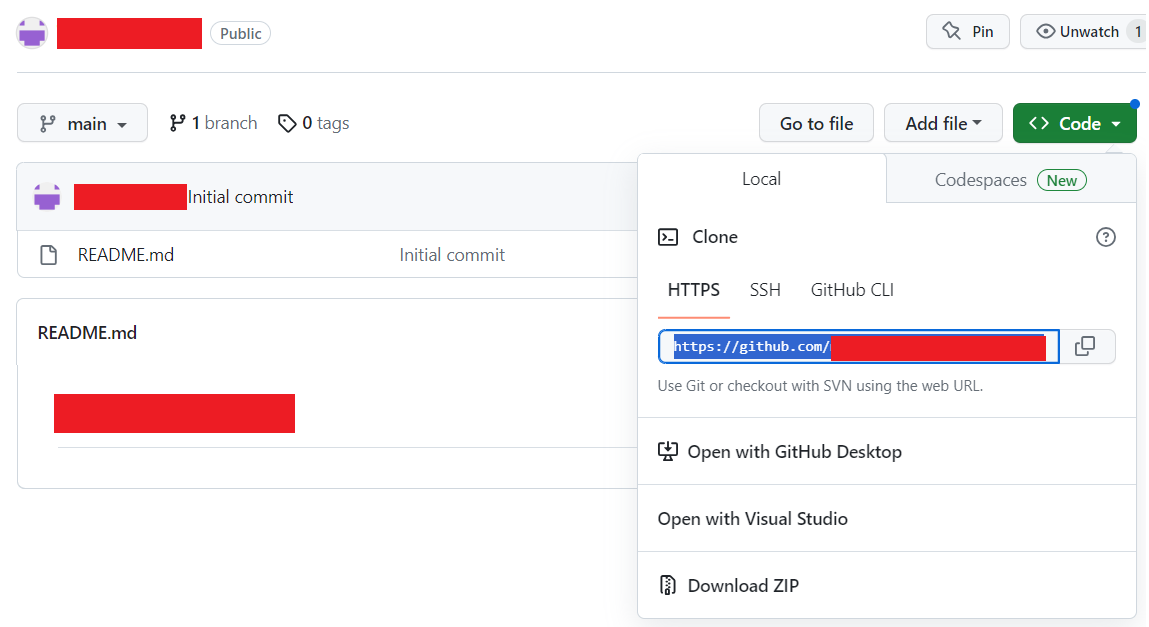View the 1 branch link
Image resolution: width=1149 pixels, height=627 pixels.
pos(213,123)
